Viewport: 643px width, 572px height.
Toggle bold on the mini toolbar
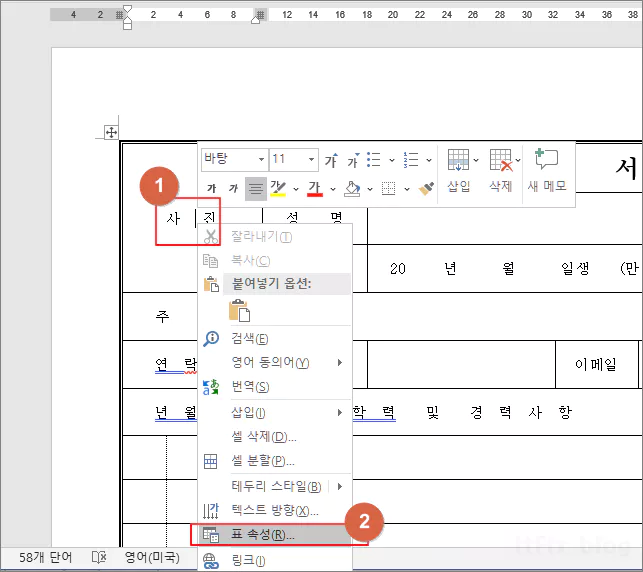pos(212,189)
